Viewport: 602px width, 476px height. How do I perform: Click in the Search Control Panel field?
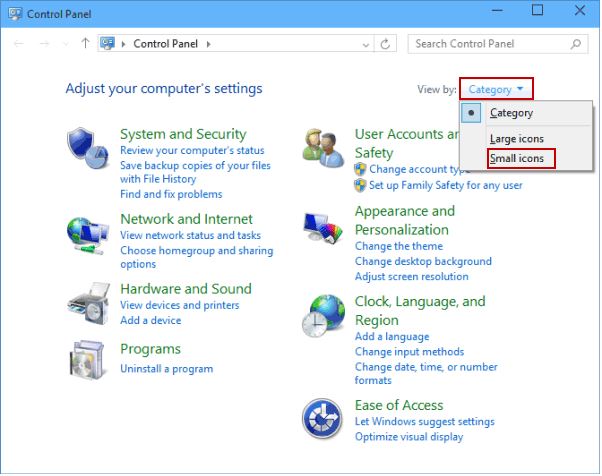point(498,44)
